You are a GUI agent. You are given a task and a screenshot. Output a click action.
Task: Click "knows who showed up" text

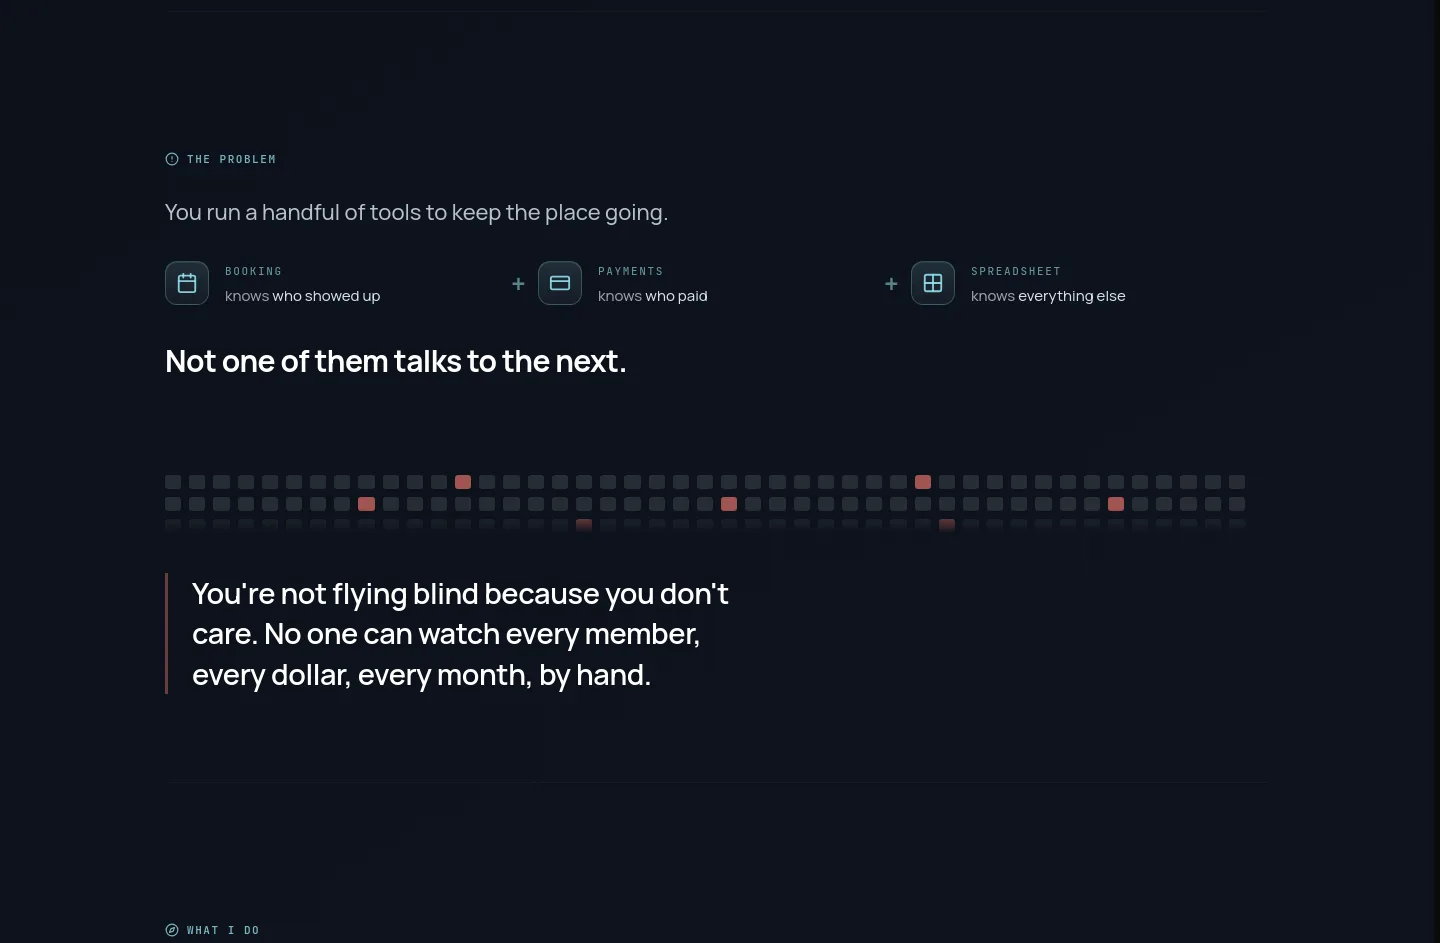[302, 296]
